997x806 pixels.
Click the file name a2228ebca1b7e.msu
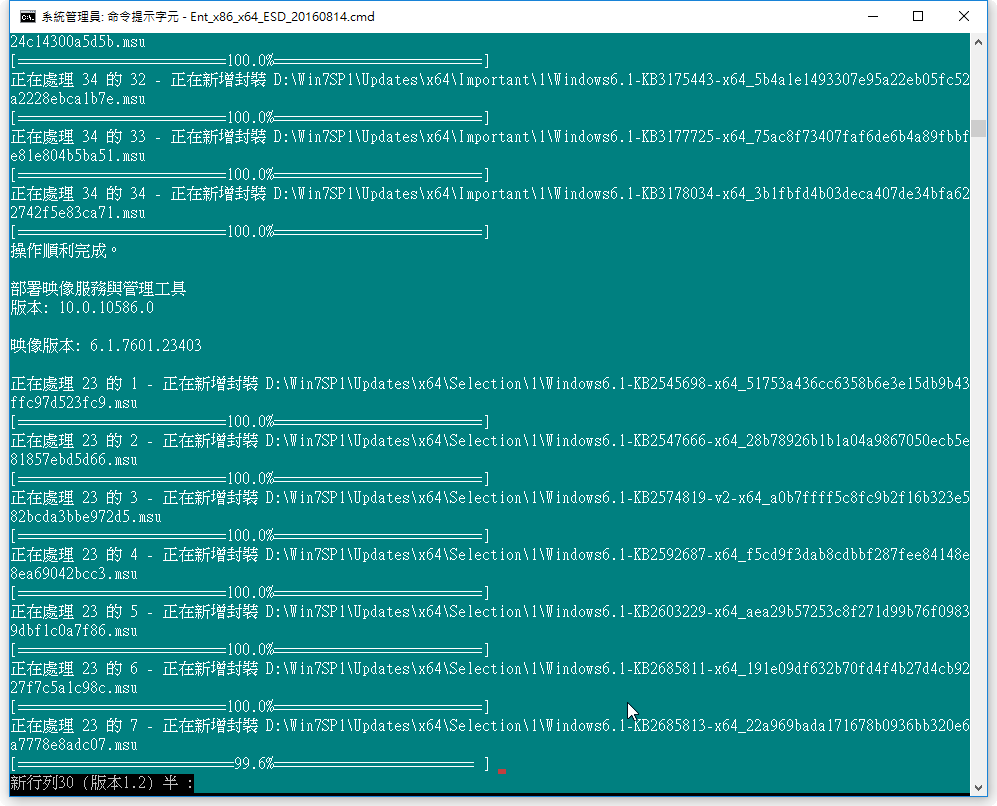[x=78, y=99]
